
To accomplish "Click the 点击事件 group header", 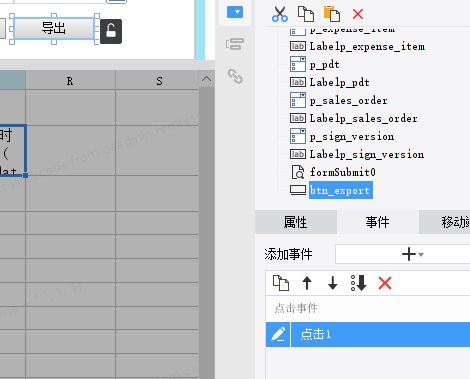I will tap(368, 308).
